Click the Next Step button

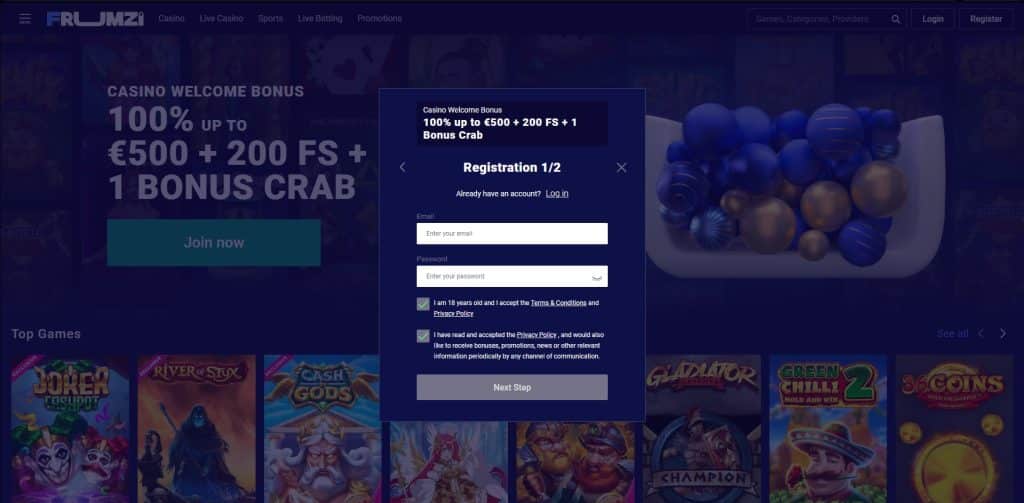click(512, 387)
